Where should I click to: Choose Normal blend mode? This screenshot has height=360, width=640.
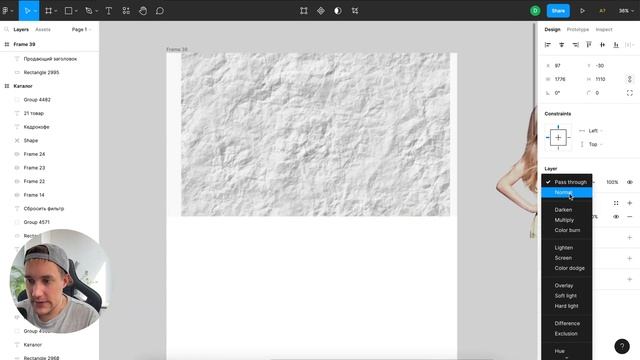point(567,192)
